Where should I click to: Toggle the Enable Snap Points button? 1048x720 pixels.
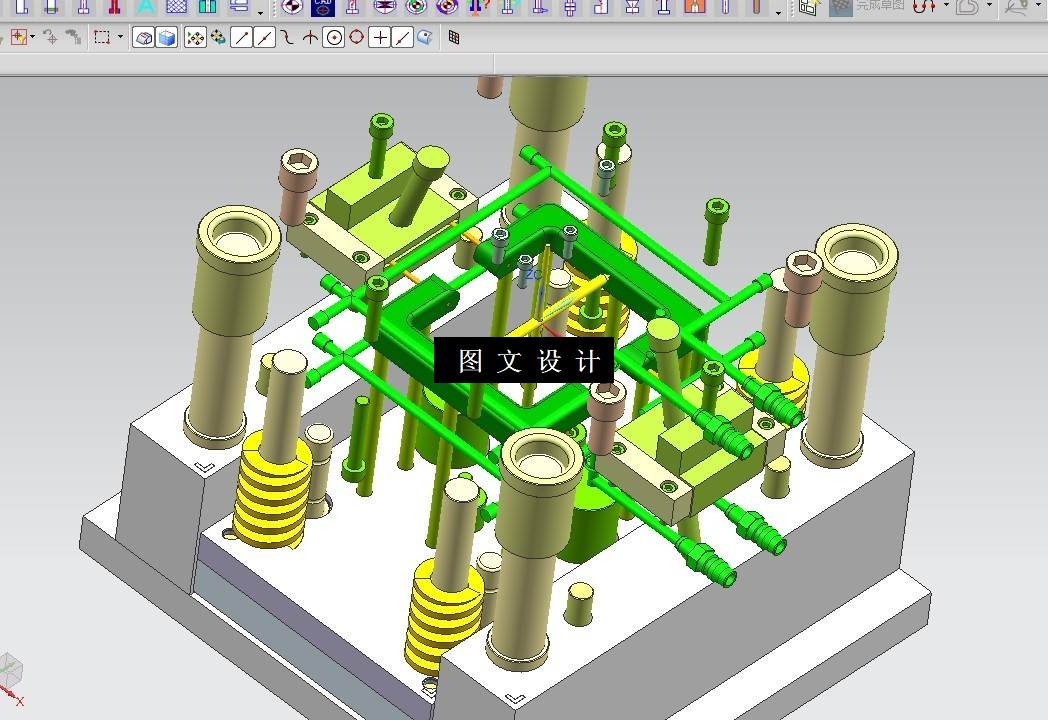click(195, 38)
